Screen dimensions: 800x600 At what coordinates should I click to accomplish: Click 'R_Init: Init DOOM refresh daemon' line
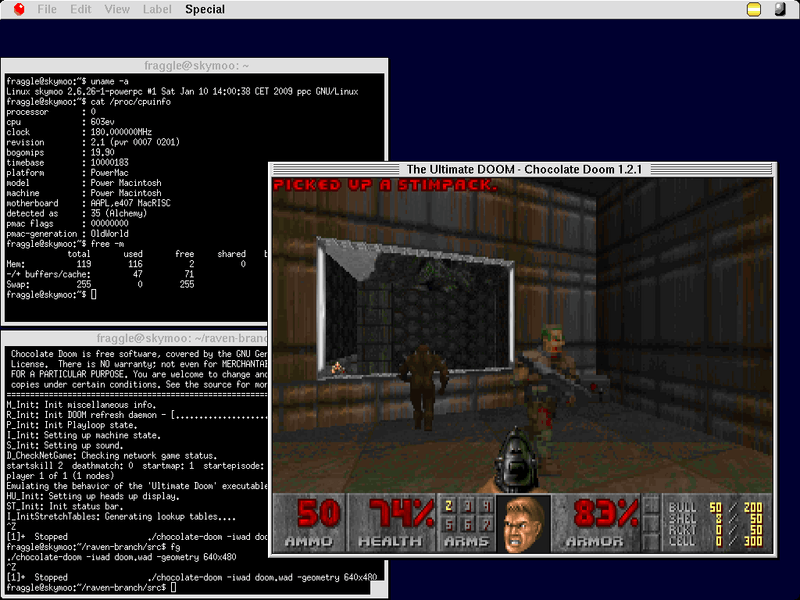pos(136,415)
